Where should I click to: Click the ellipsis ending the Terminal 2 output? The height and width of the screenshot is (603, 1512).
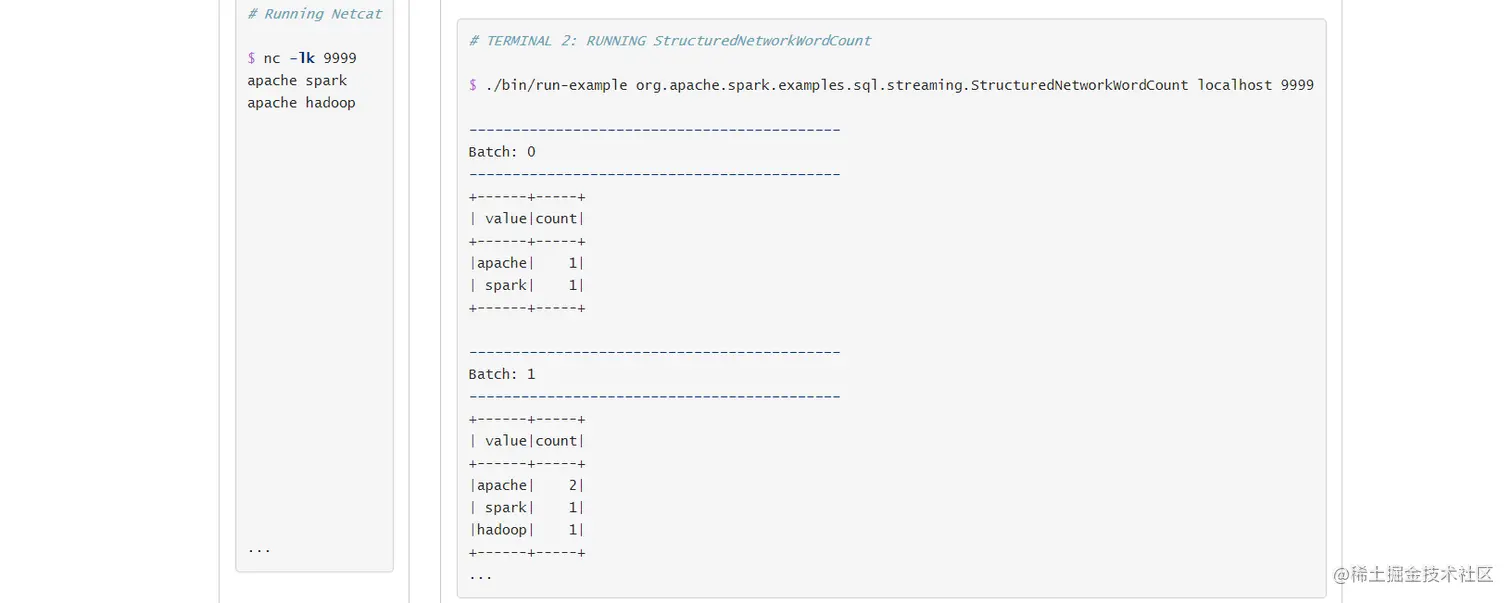tap(480, 577)
